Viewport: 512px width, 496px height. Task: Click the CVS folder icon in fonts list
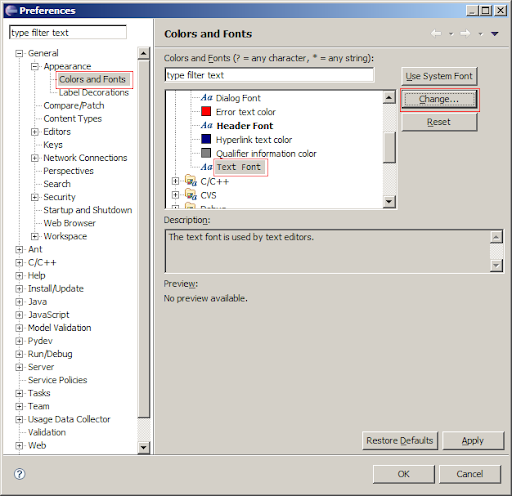click(x=191, y=195)
